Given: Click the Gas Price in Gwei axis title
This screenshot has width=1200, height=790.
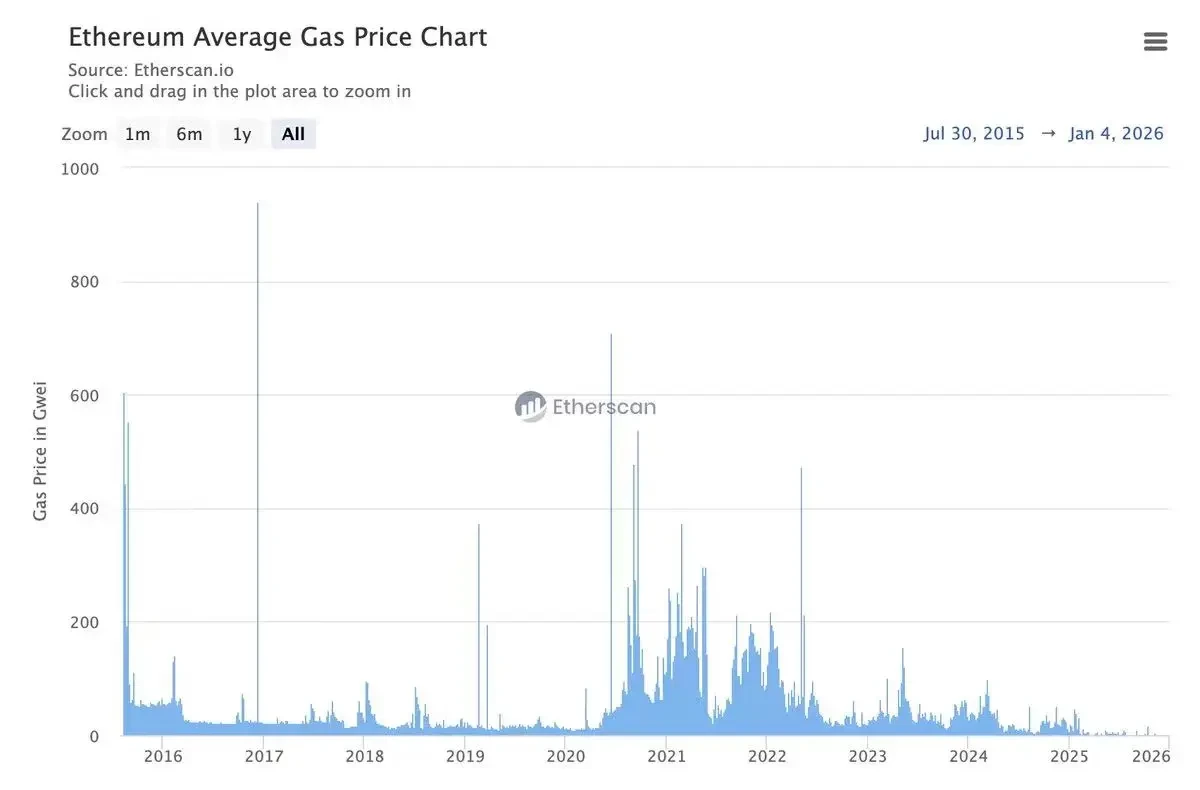Looking at the screenshot, I should (x=41, y=450).
